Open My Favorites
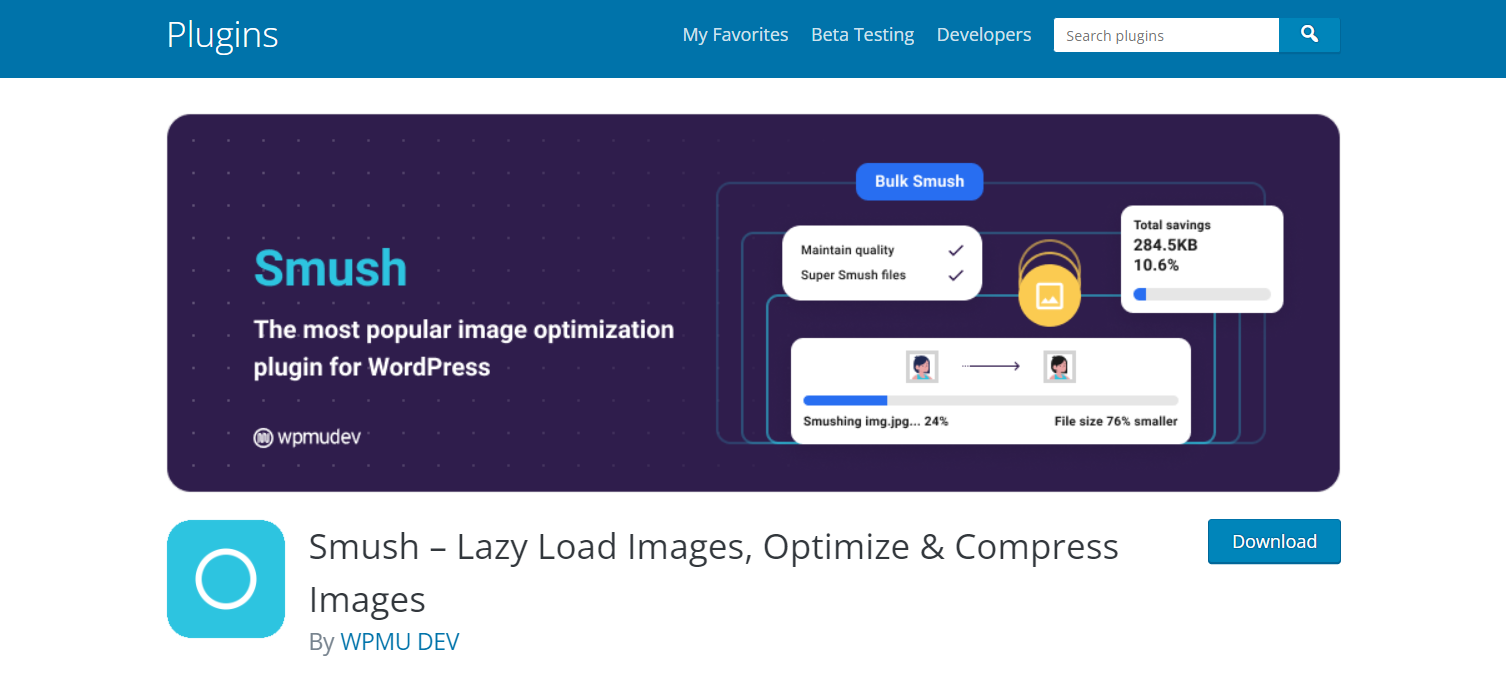The image size is (1506, 700). [x=735, y=35]
